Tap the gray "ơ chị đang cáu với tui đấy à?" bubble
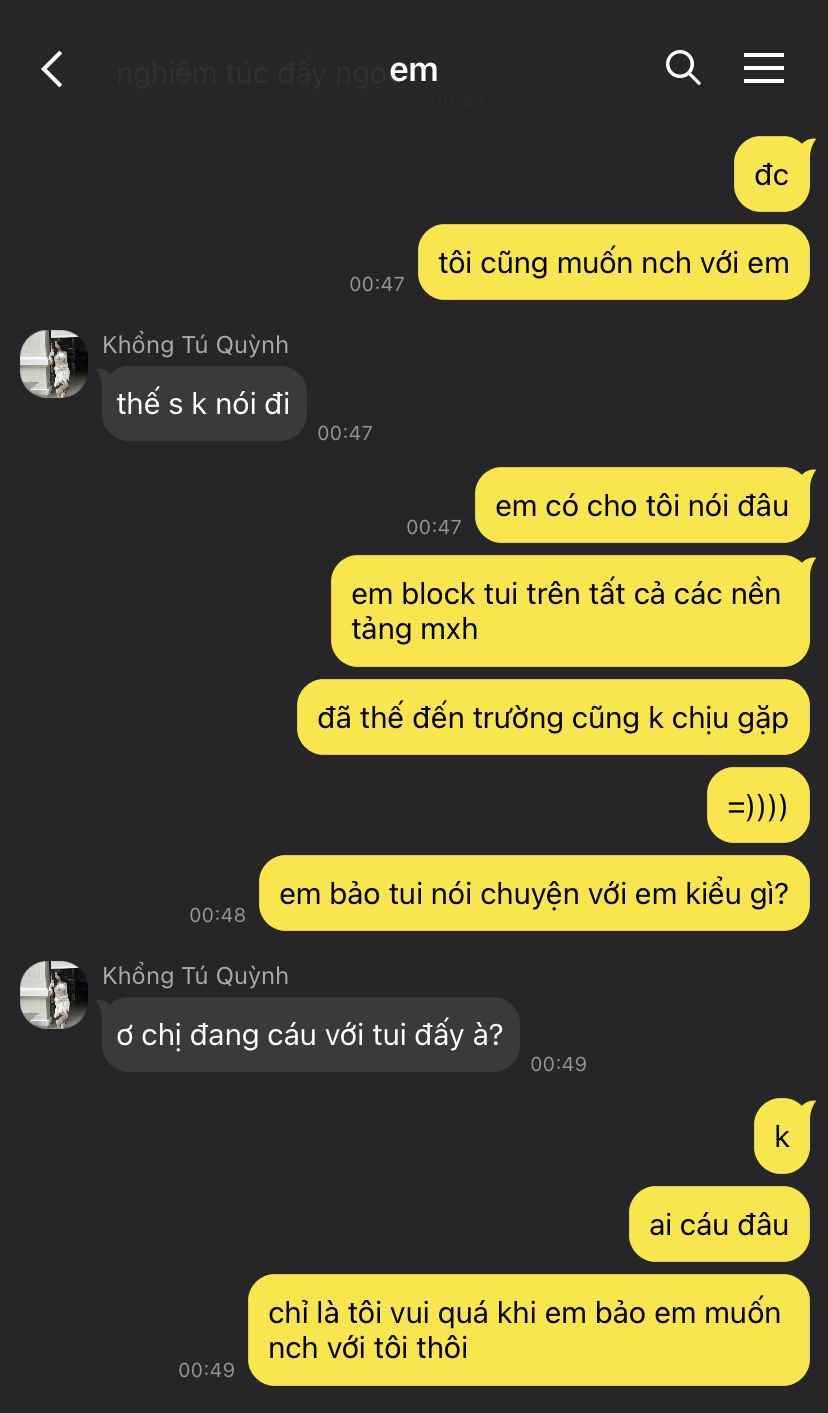Viewport: 828px width, 1413px height. 310,1034
